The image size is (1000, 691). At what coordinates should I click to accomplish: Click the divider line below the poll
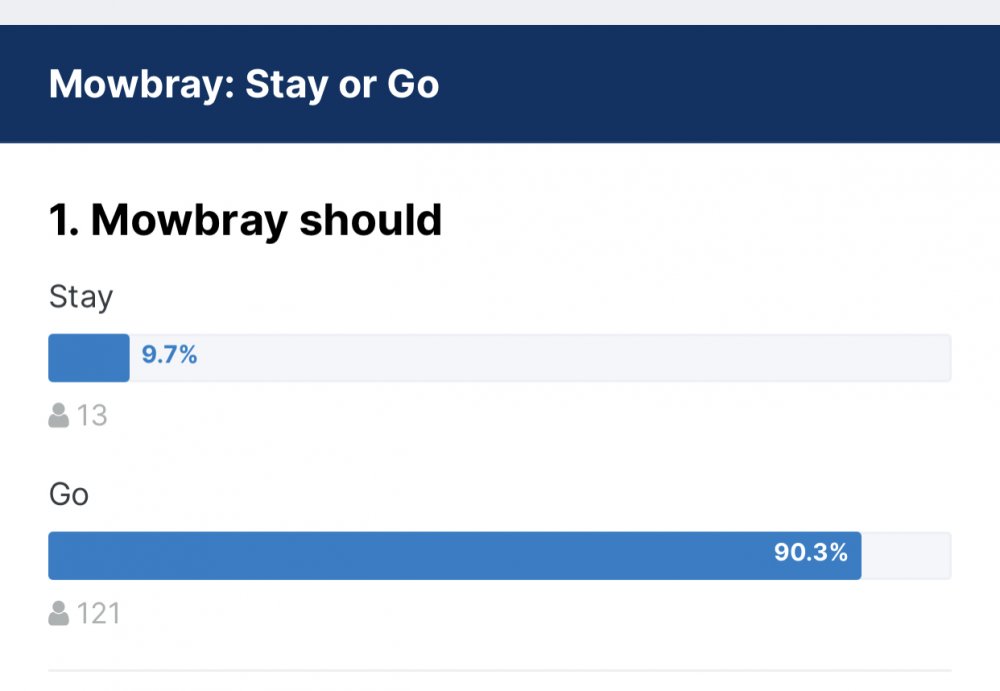[x=500, y=670]
